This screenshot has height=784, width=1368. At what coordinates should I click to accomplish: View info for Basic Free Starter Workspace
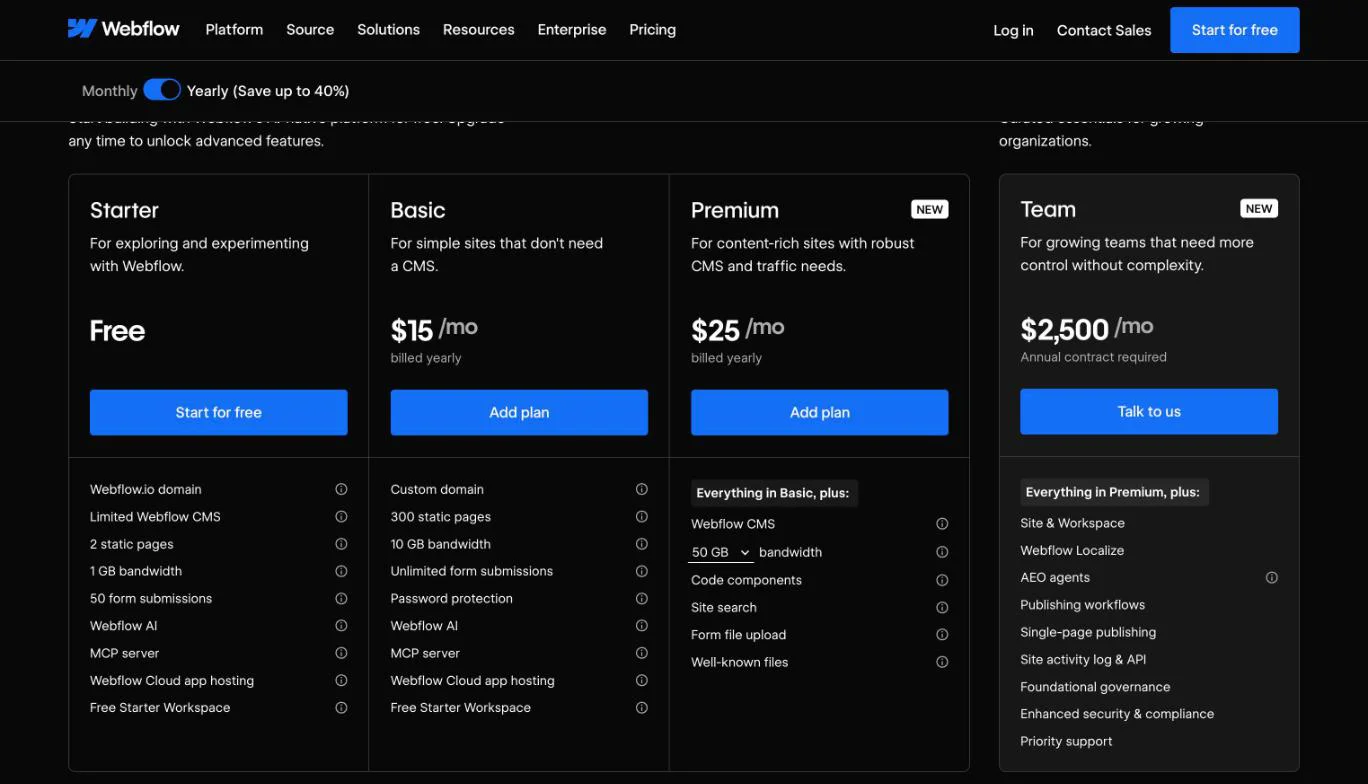642,707
